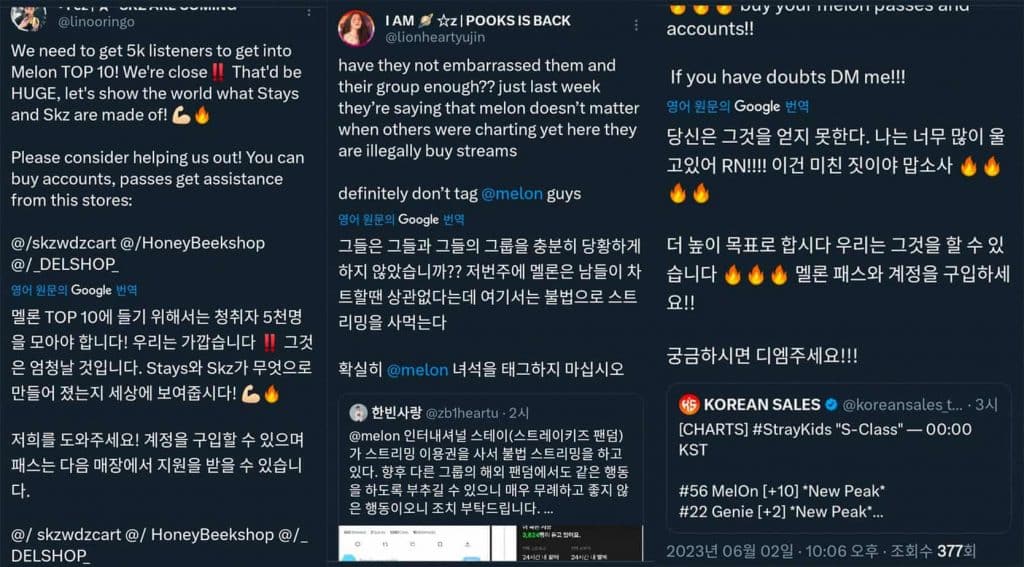Screen dimensions: 1024x567
Task: Open the Google translation label on the right tweet
Action: tap(738, 106)
